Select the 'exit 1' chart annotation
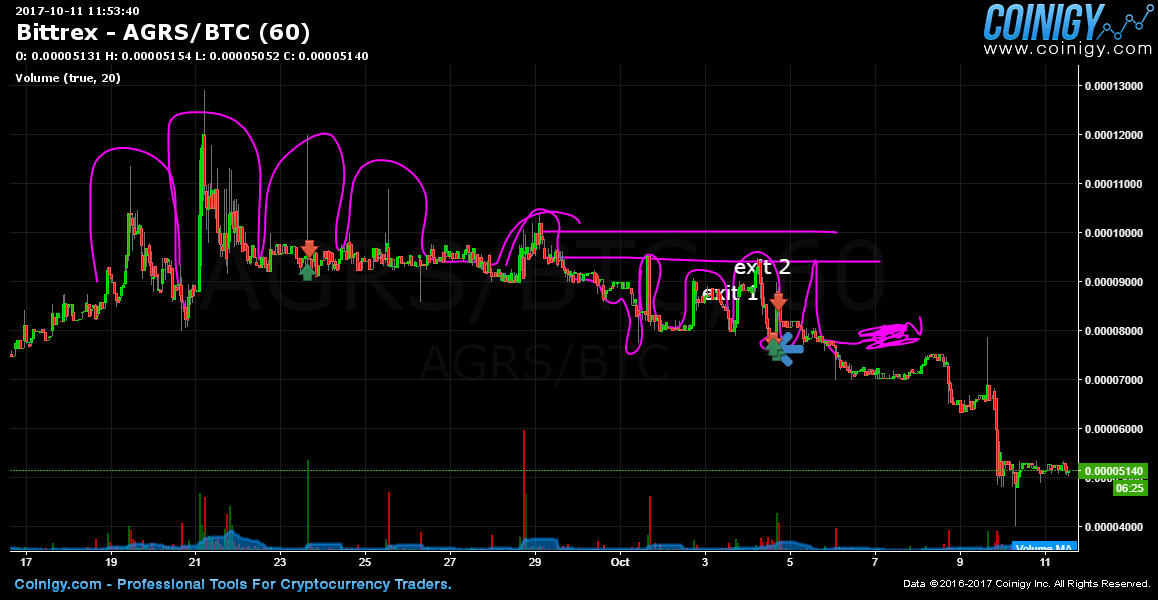 [730, 294]
